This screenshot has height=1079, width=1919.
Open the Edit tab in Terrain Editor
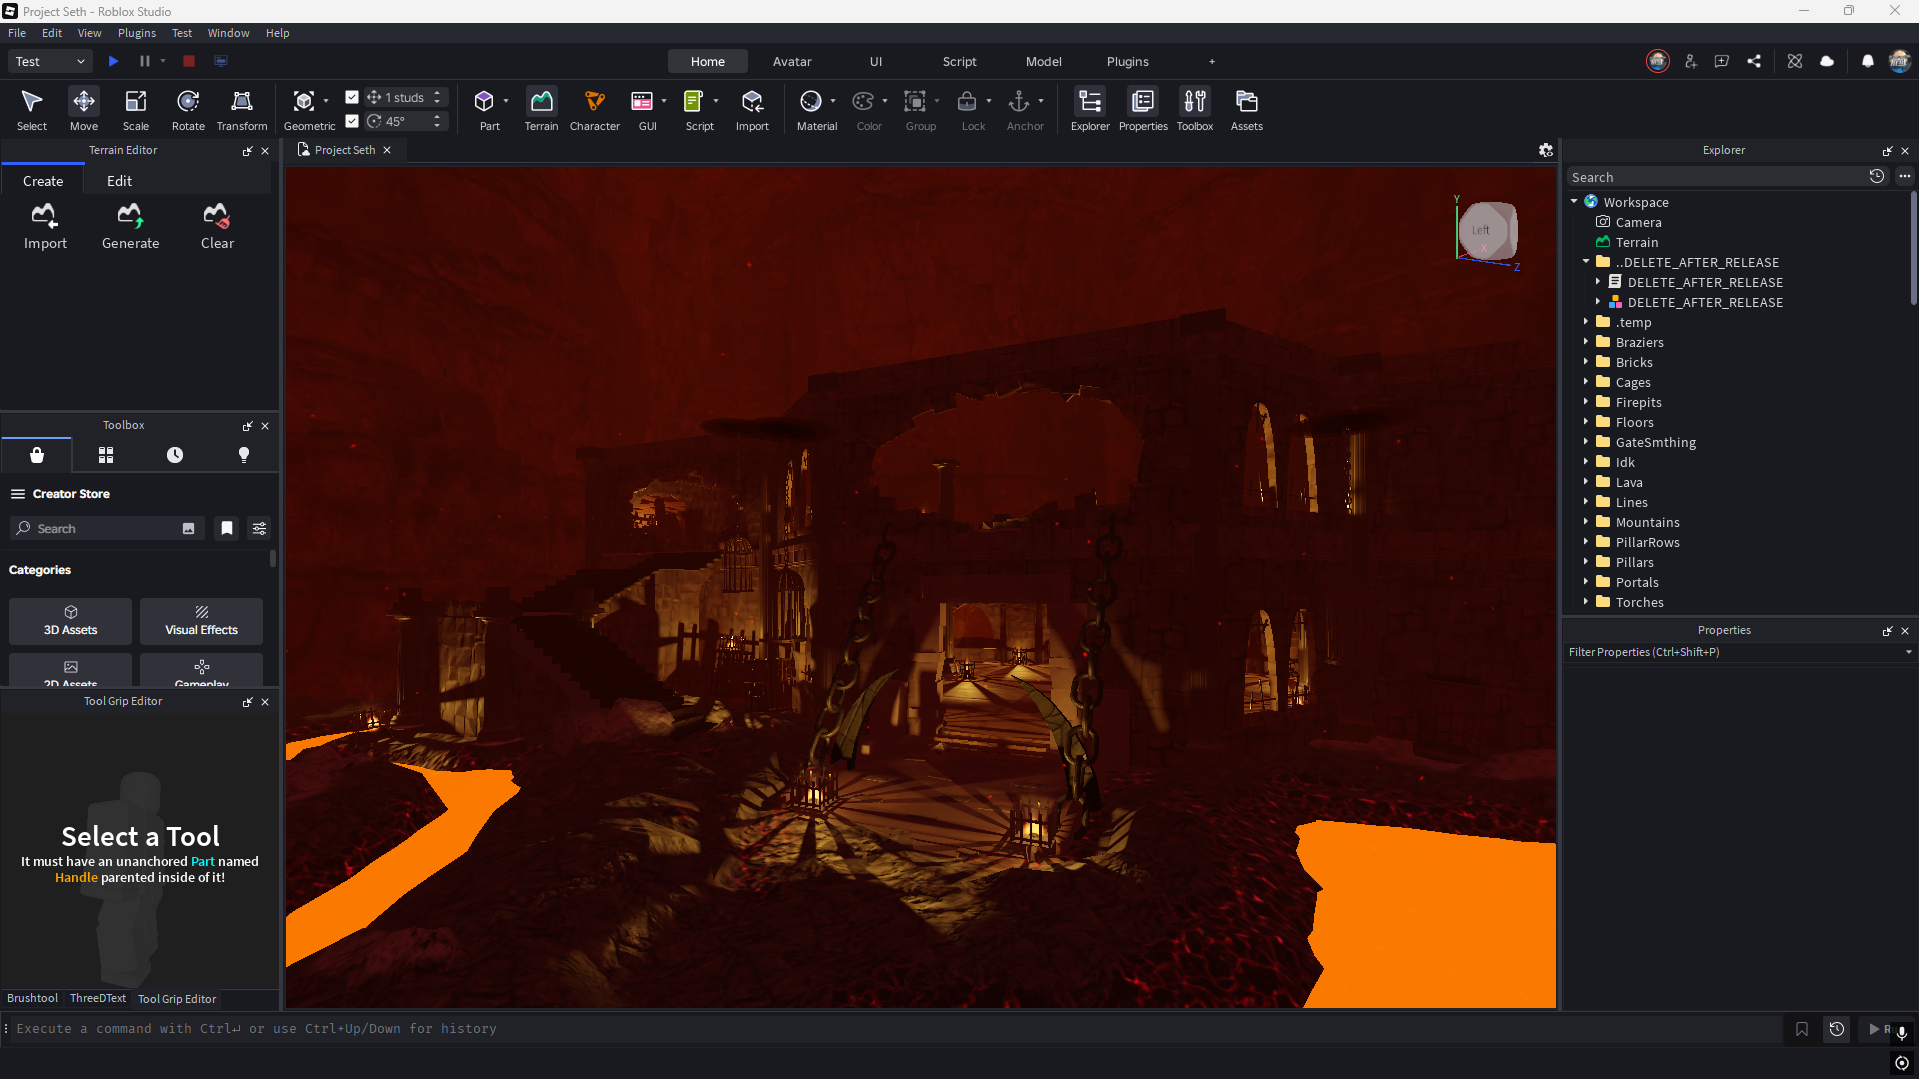pos(119,181)
